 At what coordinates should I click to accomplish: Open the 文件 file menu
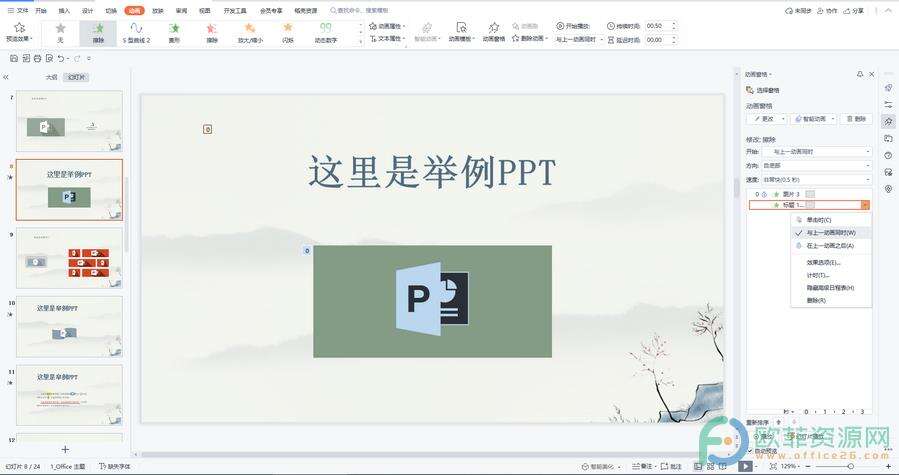coord(18,11)
